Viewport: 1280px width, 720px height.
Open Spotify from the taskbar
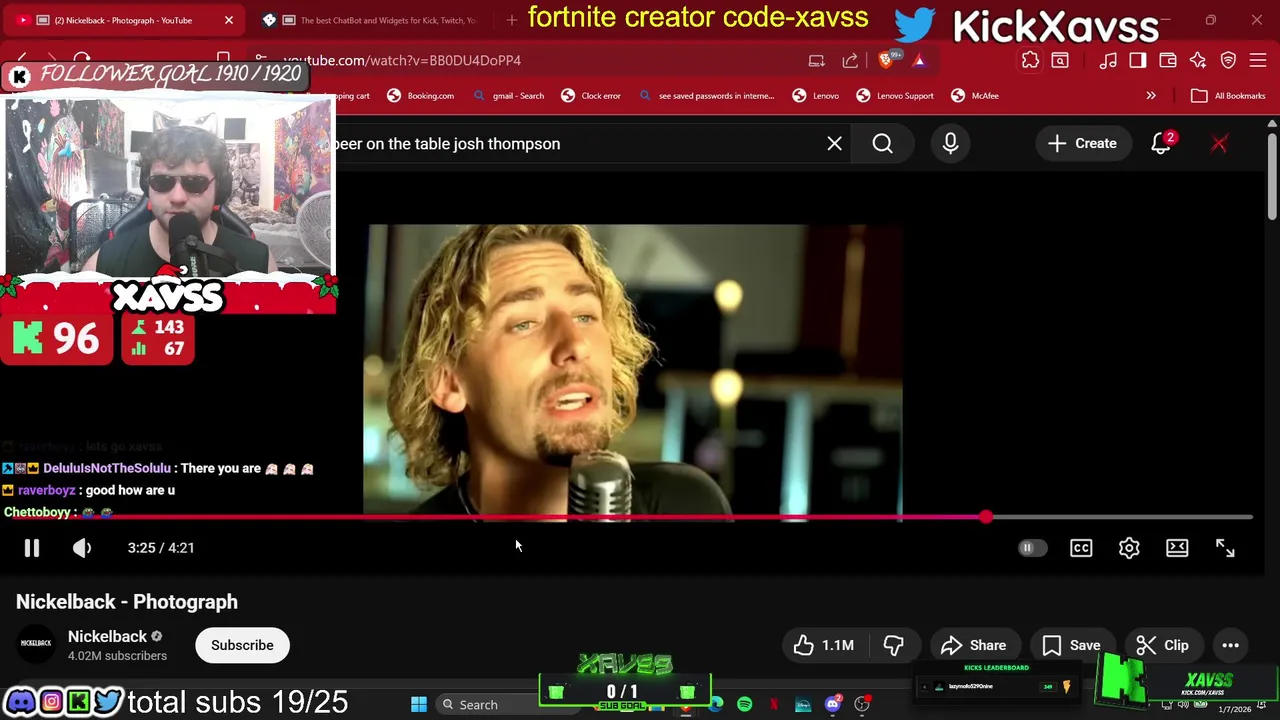pyautogui.click(x=744, y=705)
